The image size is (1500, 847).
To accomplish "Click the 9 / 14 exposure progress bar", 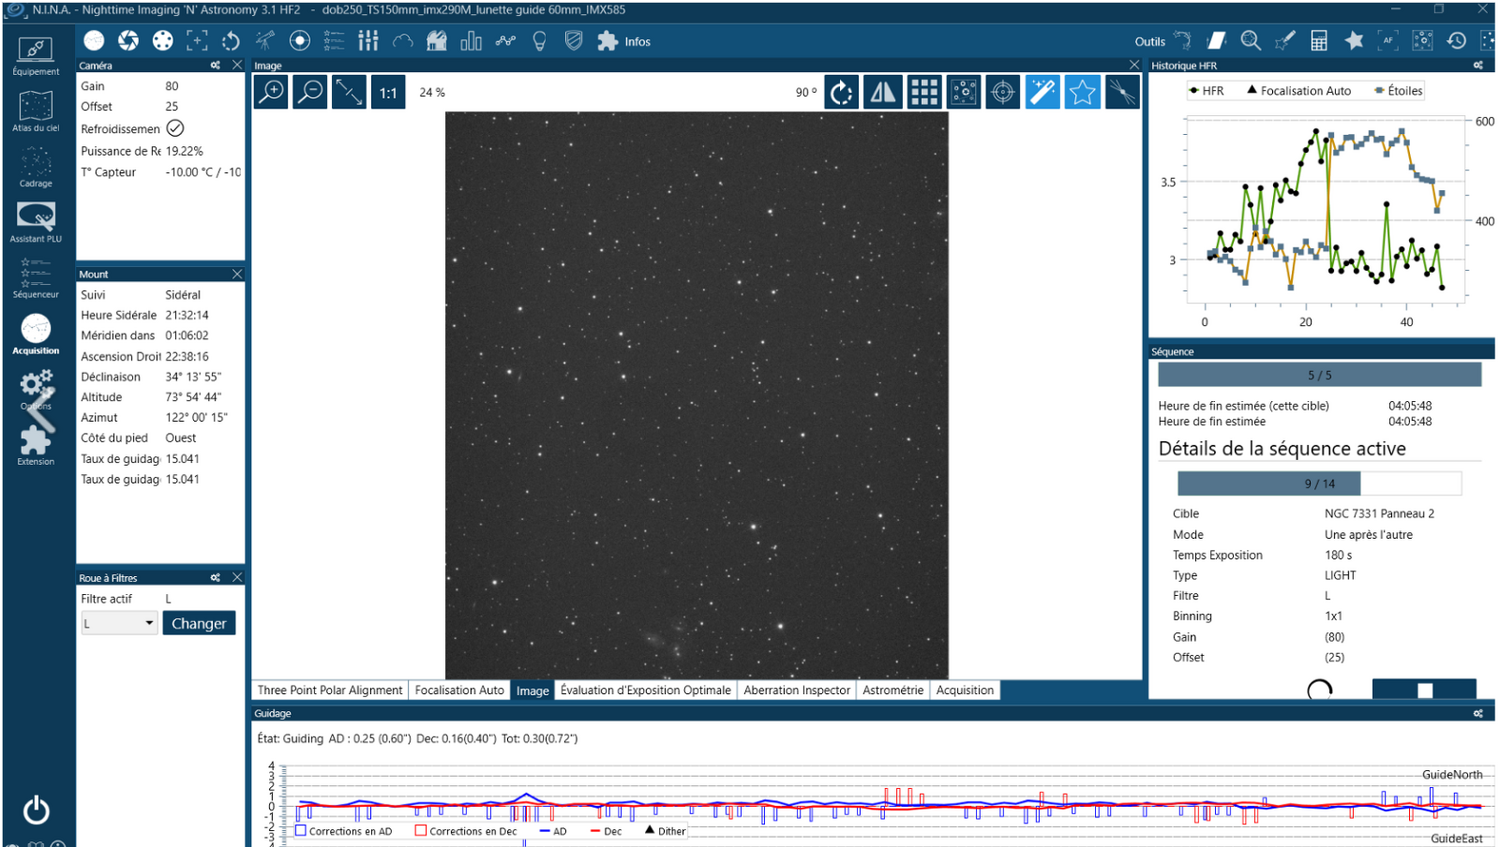I will tap(1319, 483).
